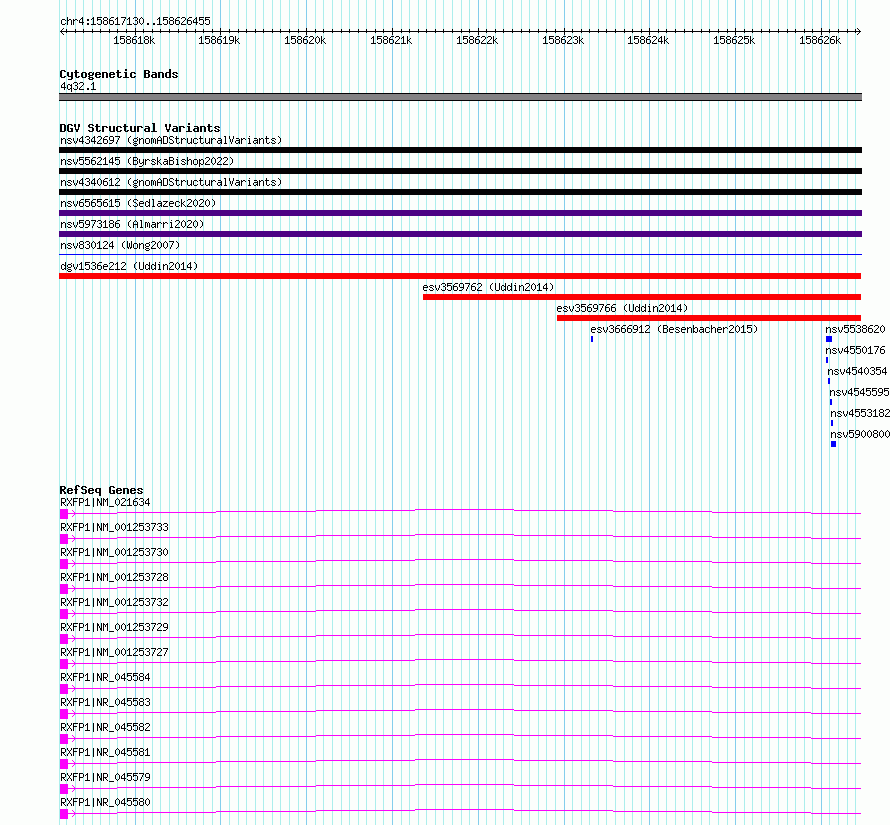Click the RXFP1|NR_045581 transcript label

coord(106,752)
